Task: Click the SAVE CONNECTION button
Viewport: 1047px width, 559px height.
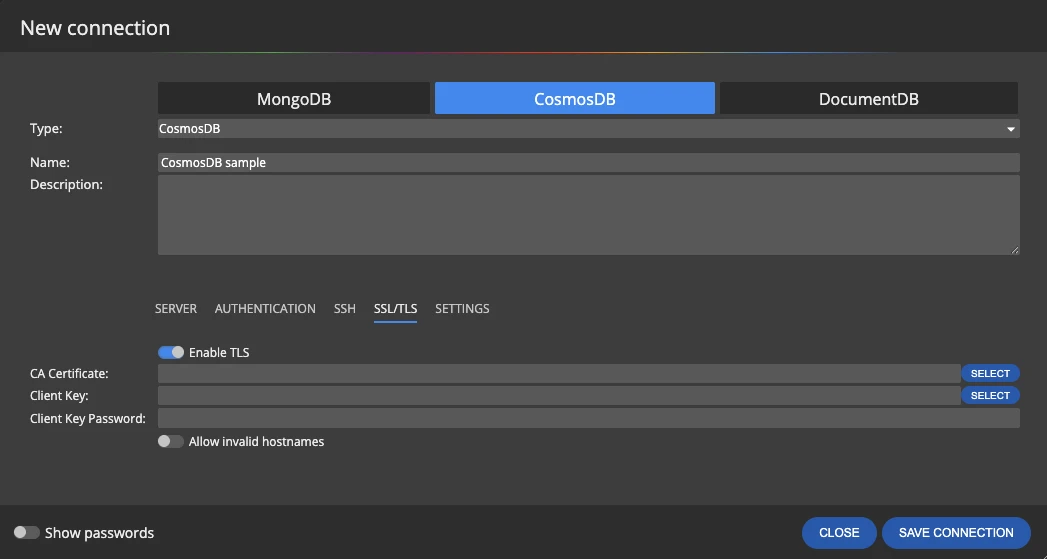Action: pos(956,532)
